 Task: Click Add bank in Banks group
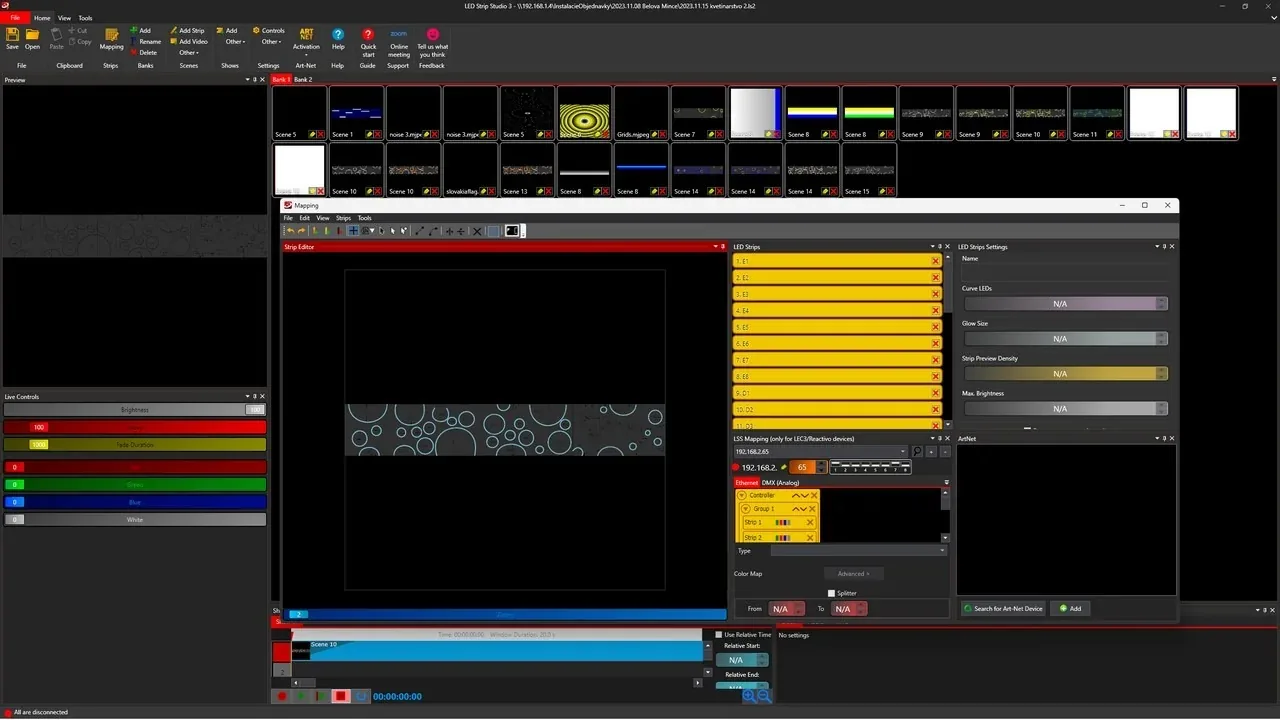(141, 31)
